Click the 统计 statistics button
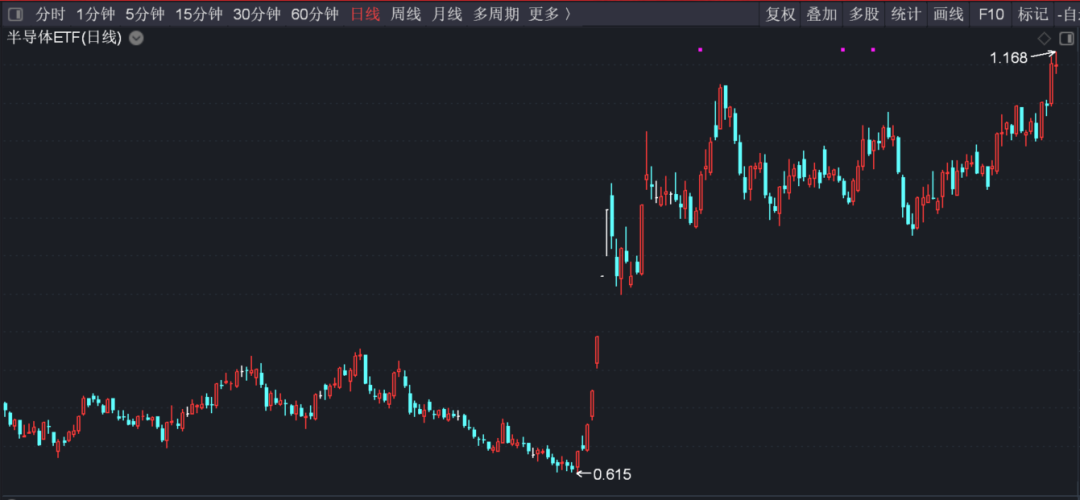1080x500 pixels. 906,14
